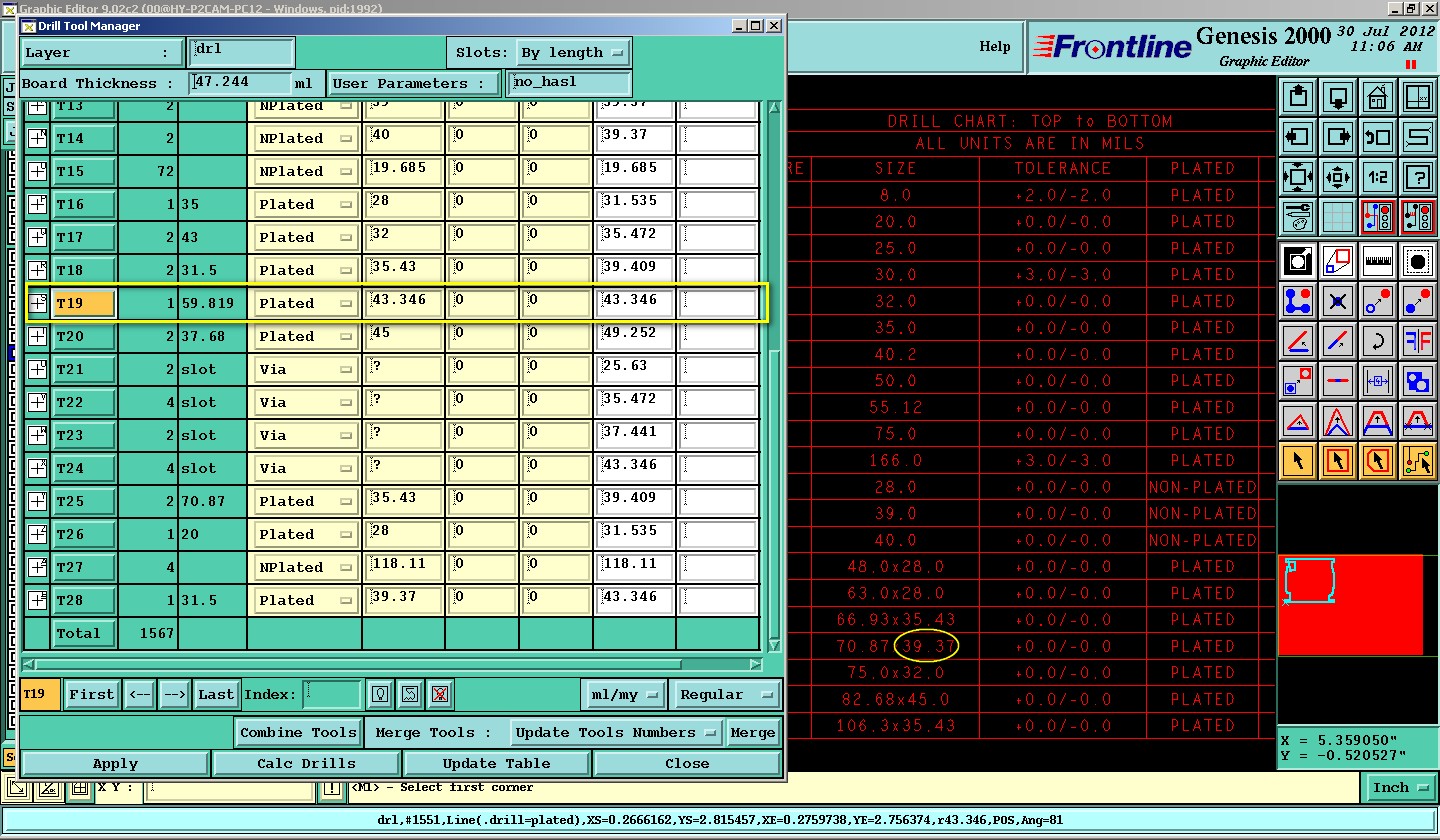Expand the T25 tool row plus button
This screenshot has width=1440, height=840.
(37, 501)
